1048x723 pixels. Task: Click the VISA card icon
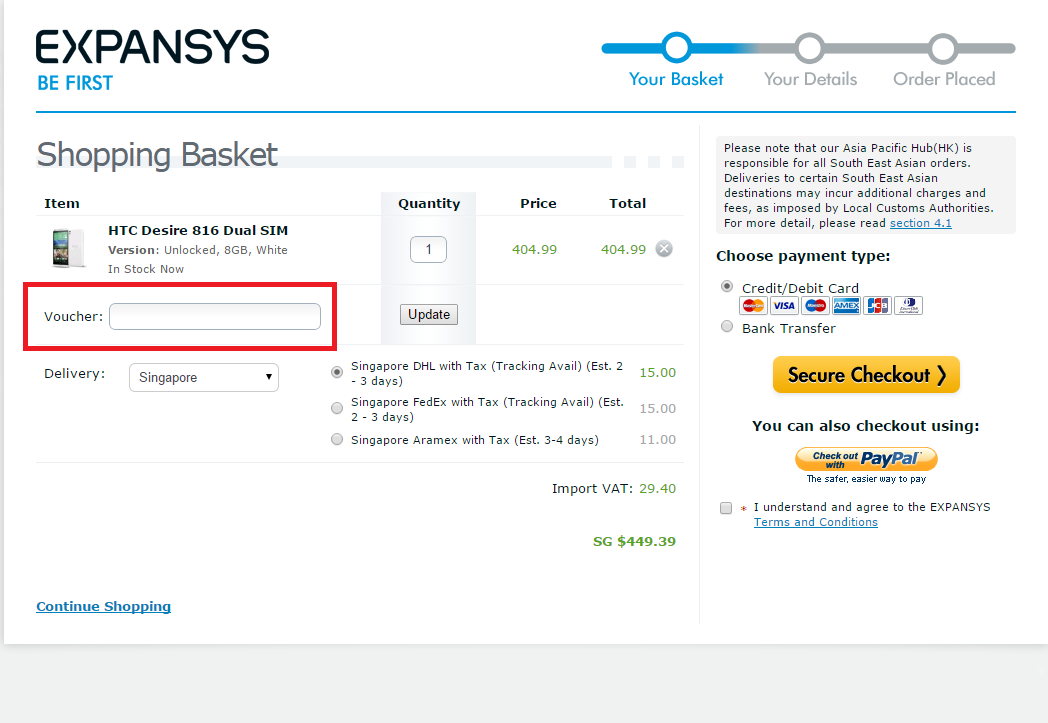pyautogui.click(x=784, y=306)
